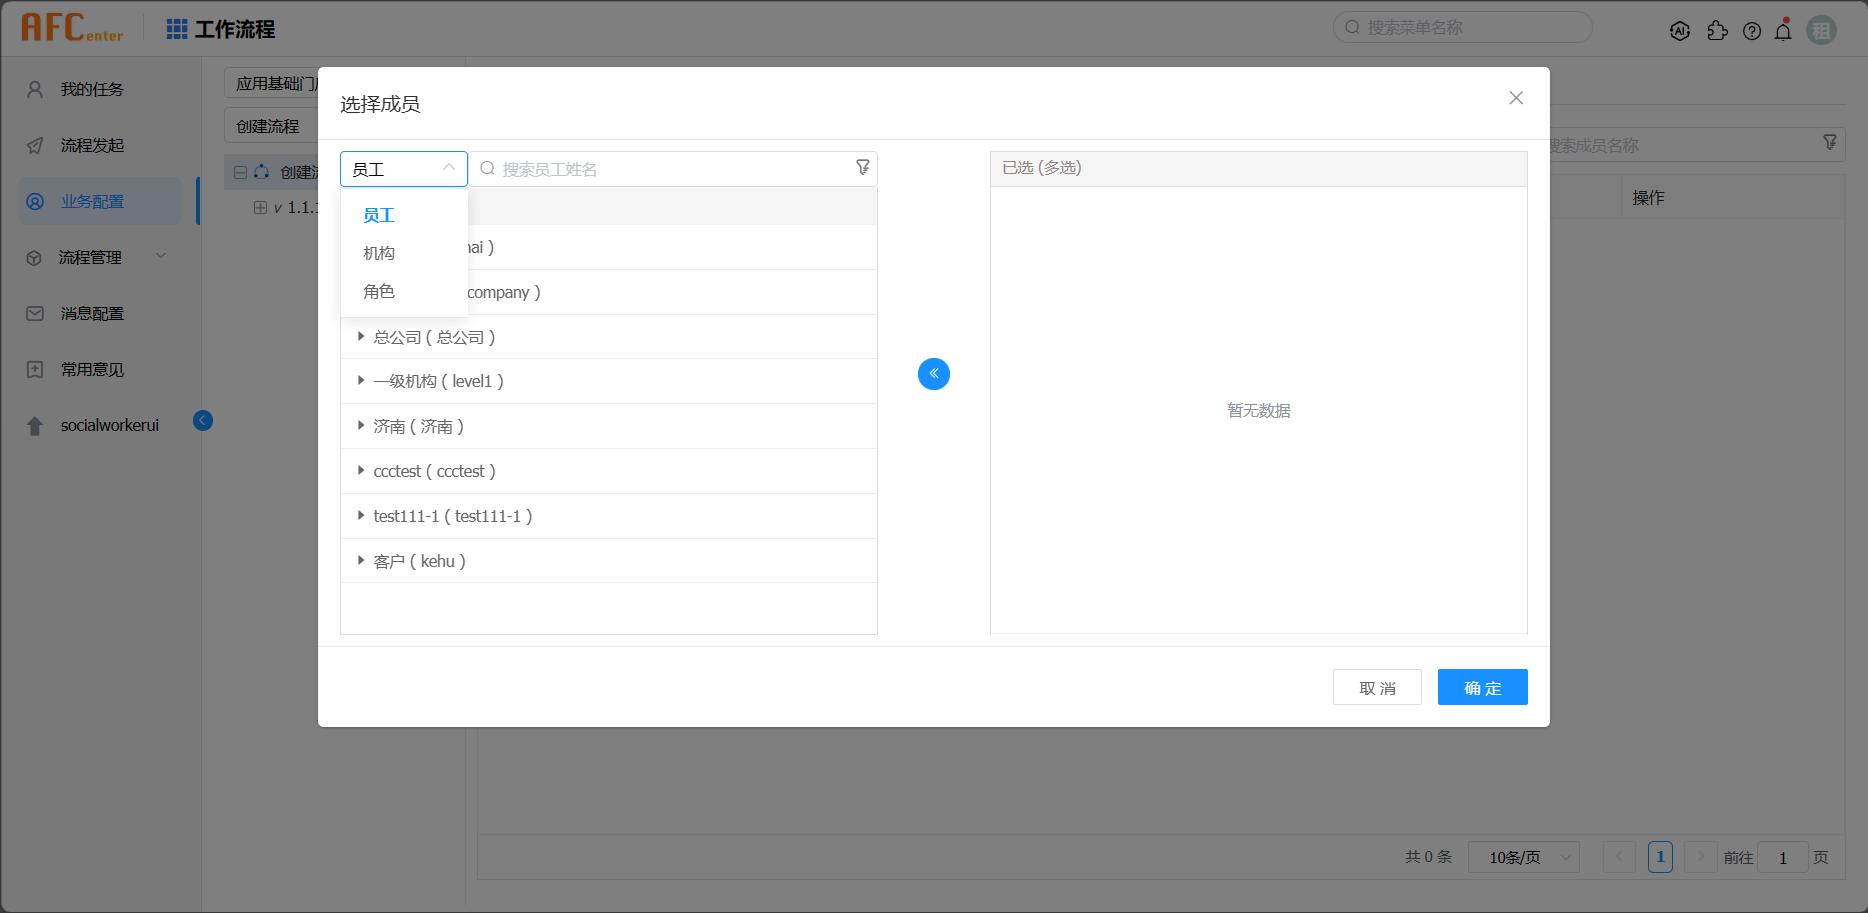This screenshot has height=913, width=1868.
Task: Open the app grid icon beside 工作流程
Action: [x=177, y=30]
